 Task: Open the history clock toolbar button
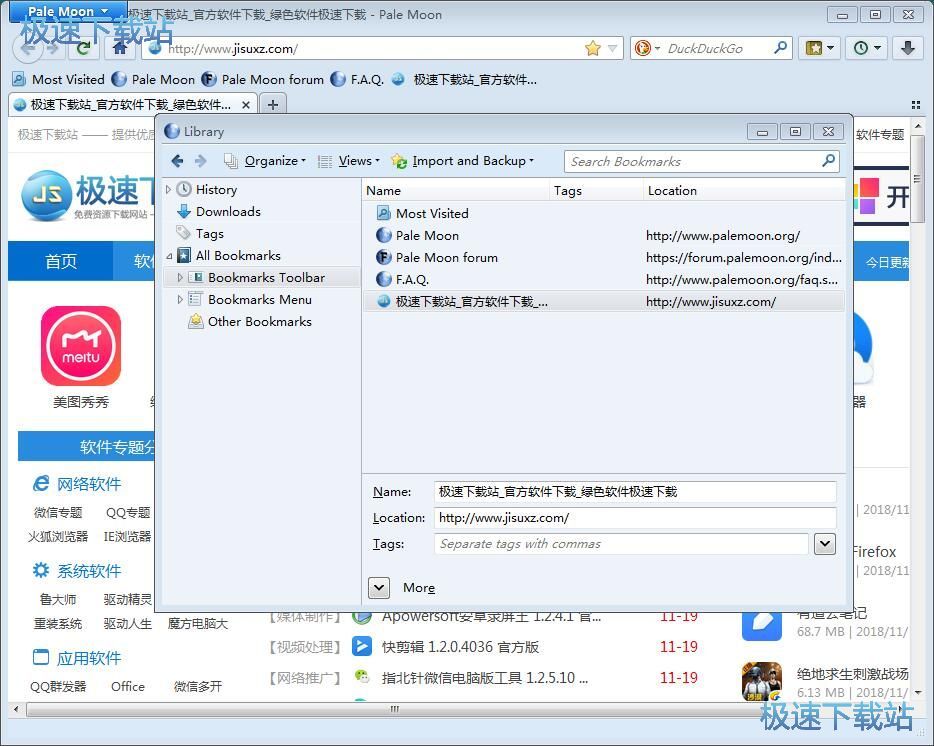tap(867, 48)
